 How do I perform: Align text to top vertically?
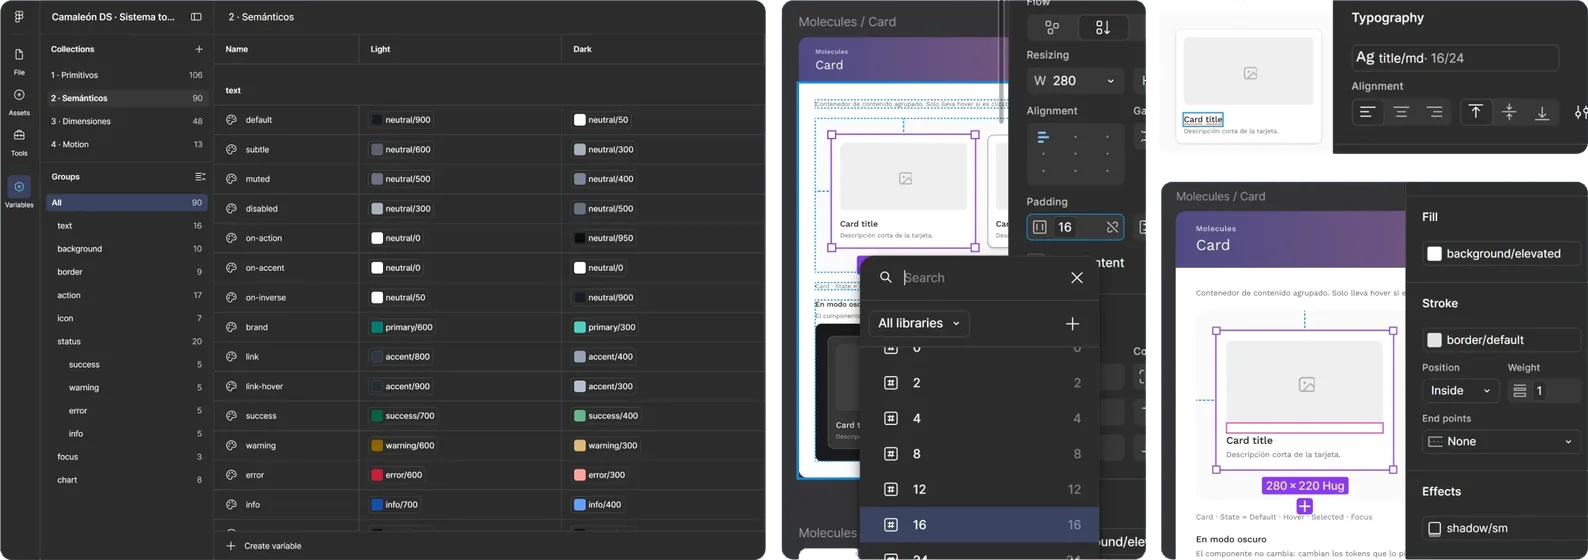tap(1476, 112)
